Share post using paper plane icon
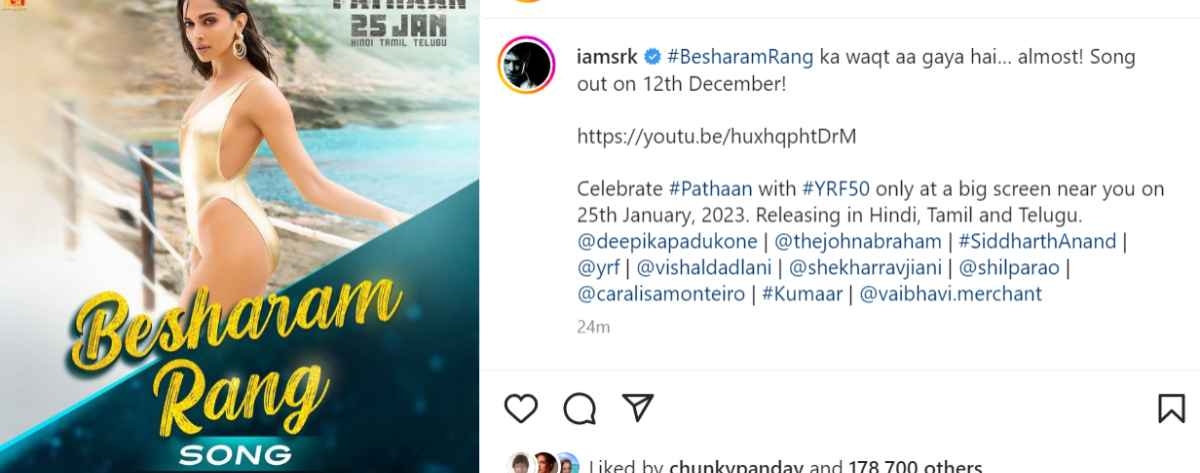 pos(638,407)
